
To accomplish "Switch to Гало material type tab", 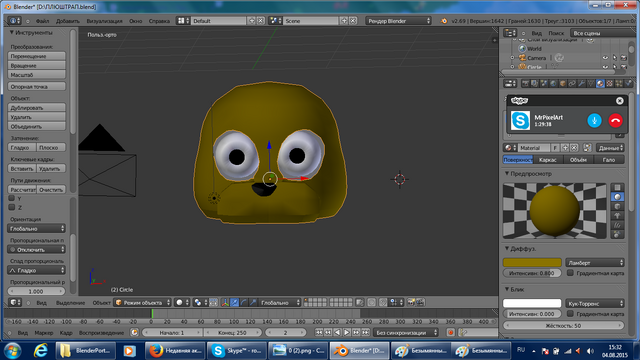I will (609, 160).
